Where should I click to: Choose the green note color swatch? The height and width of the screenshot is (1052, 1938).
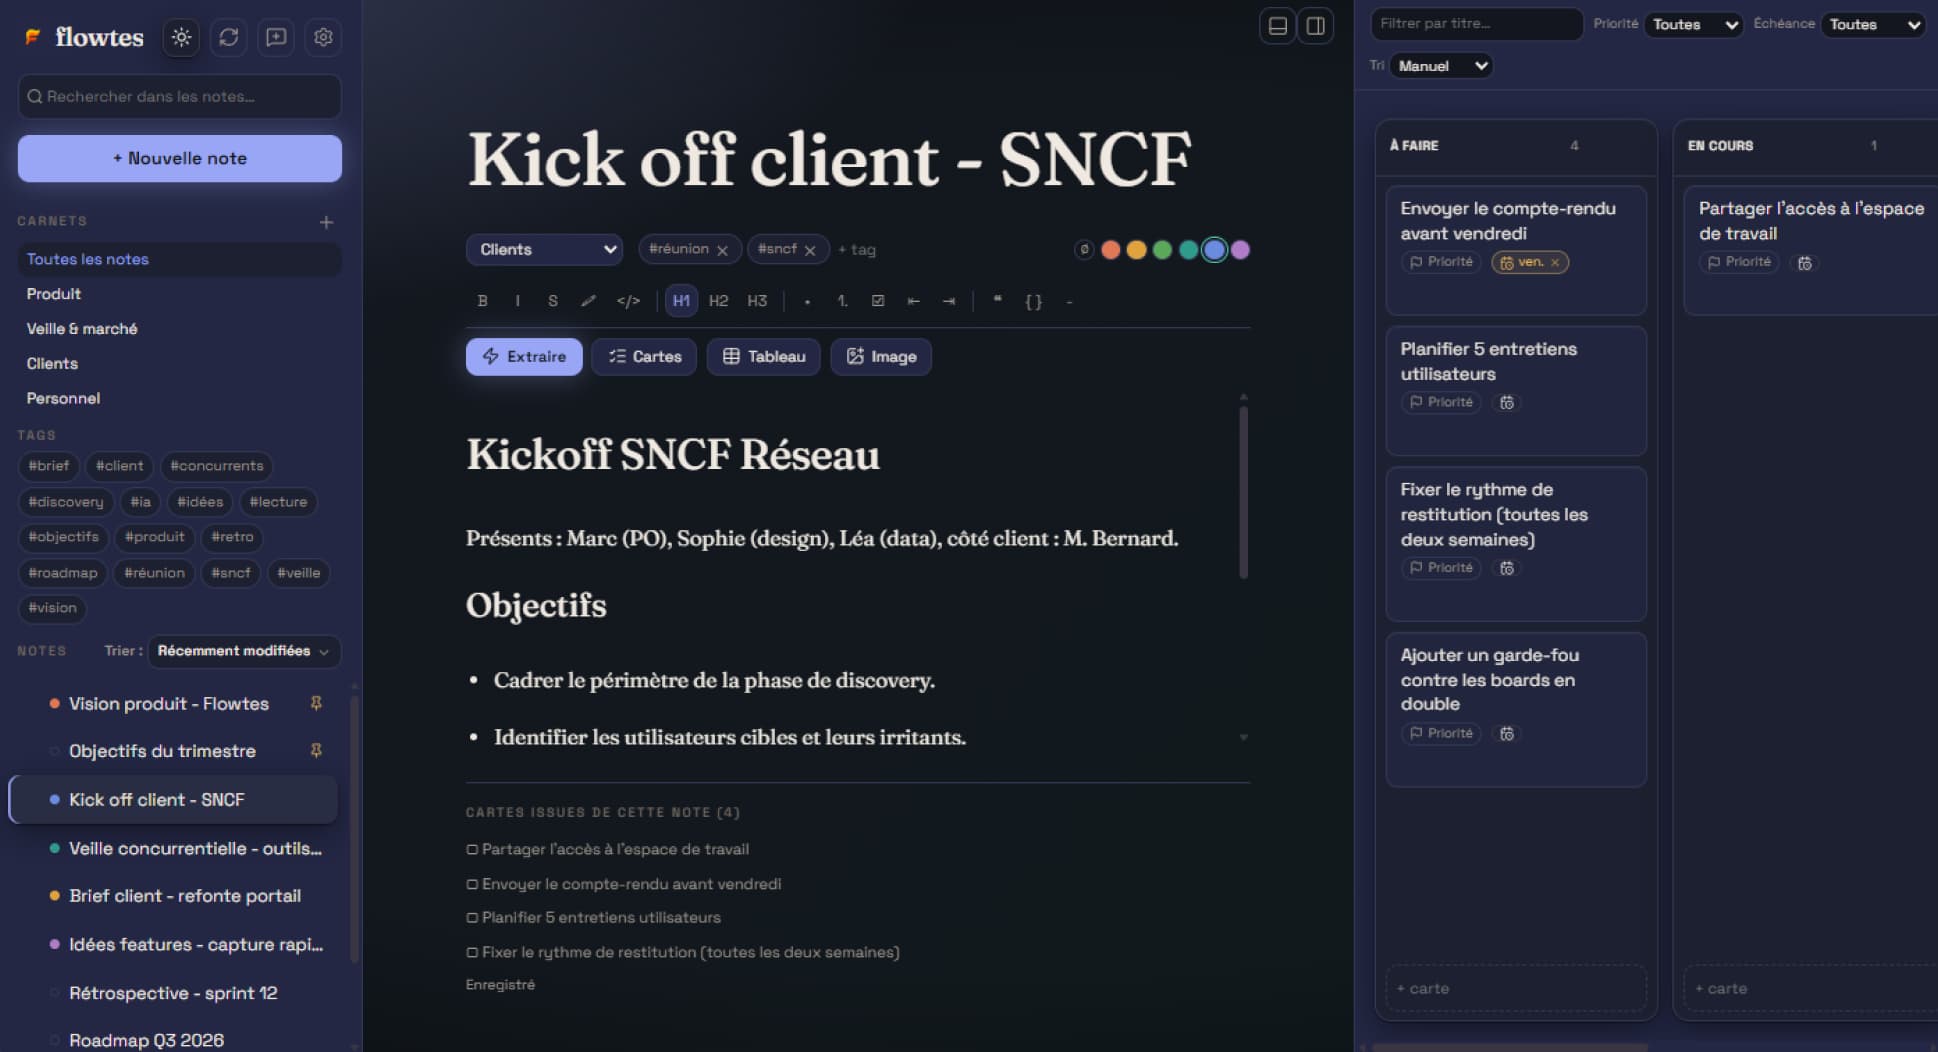[x=1162, y=250]
